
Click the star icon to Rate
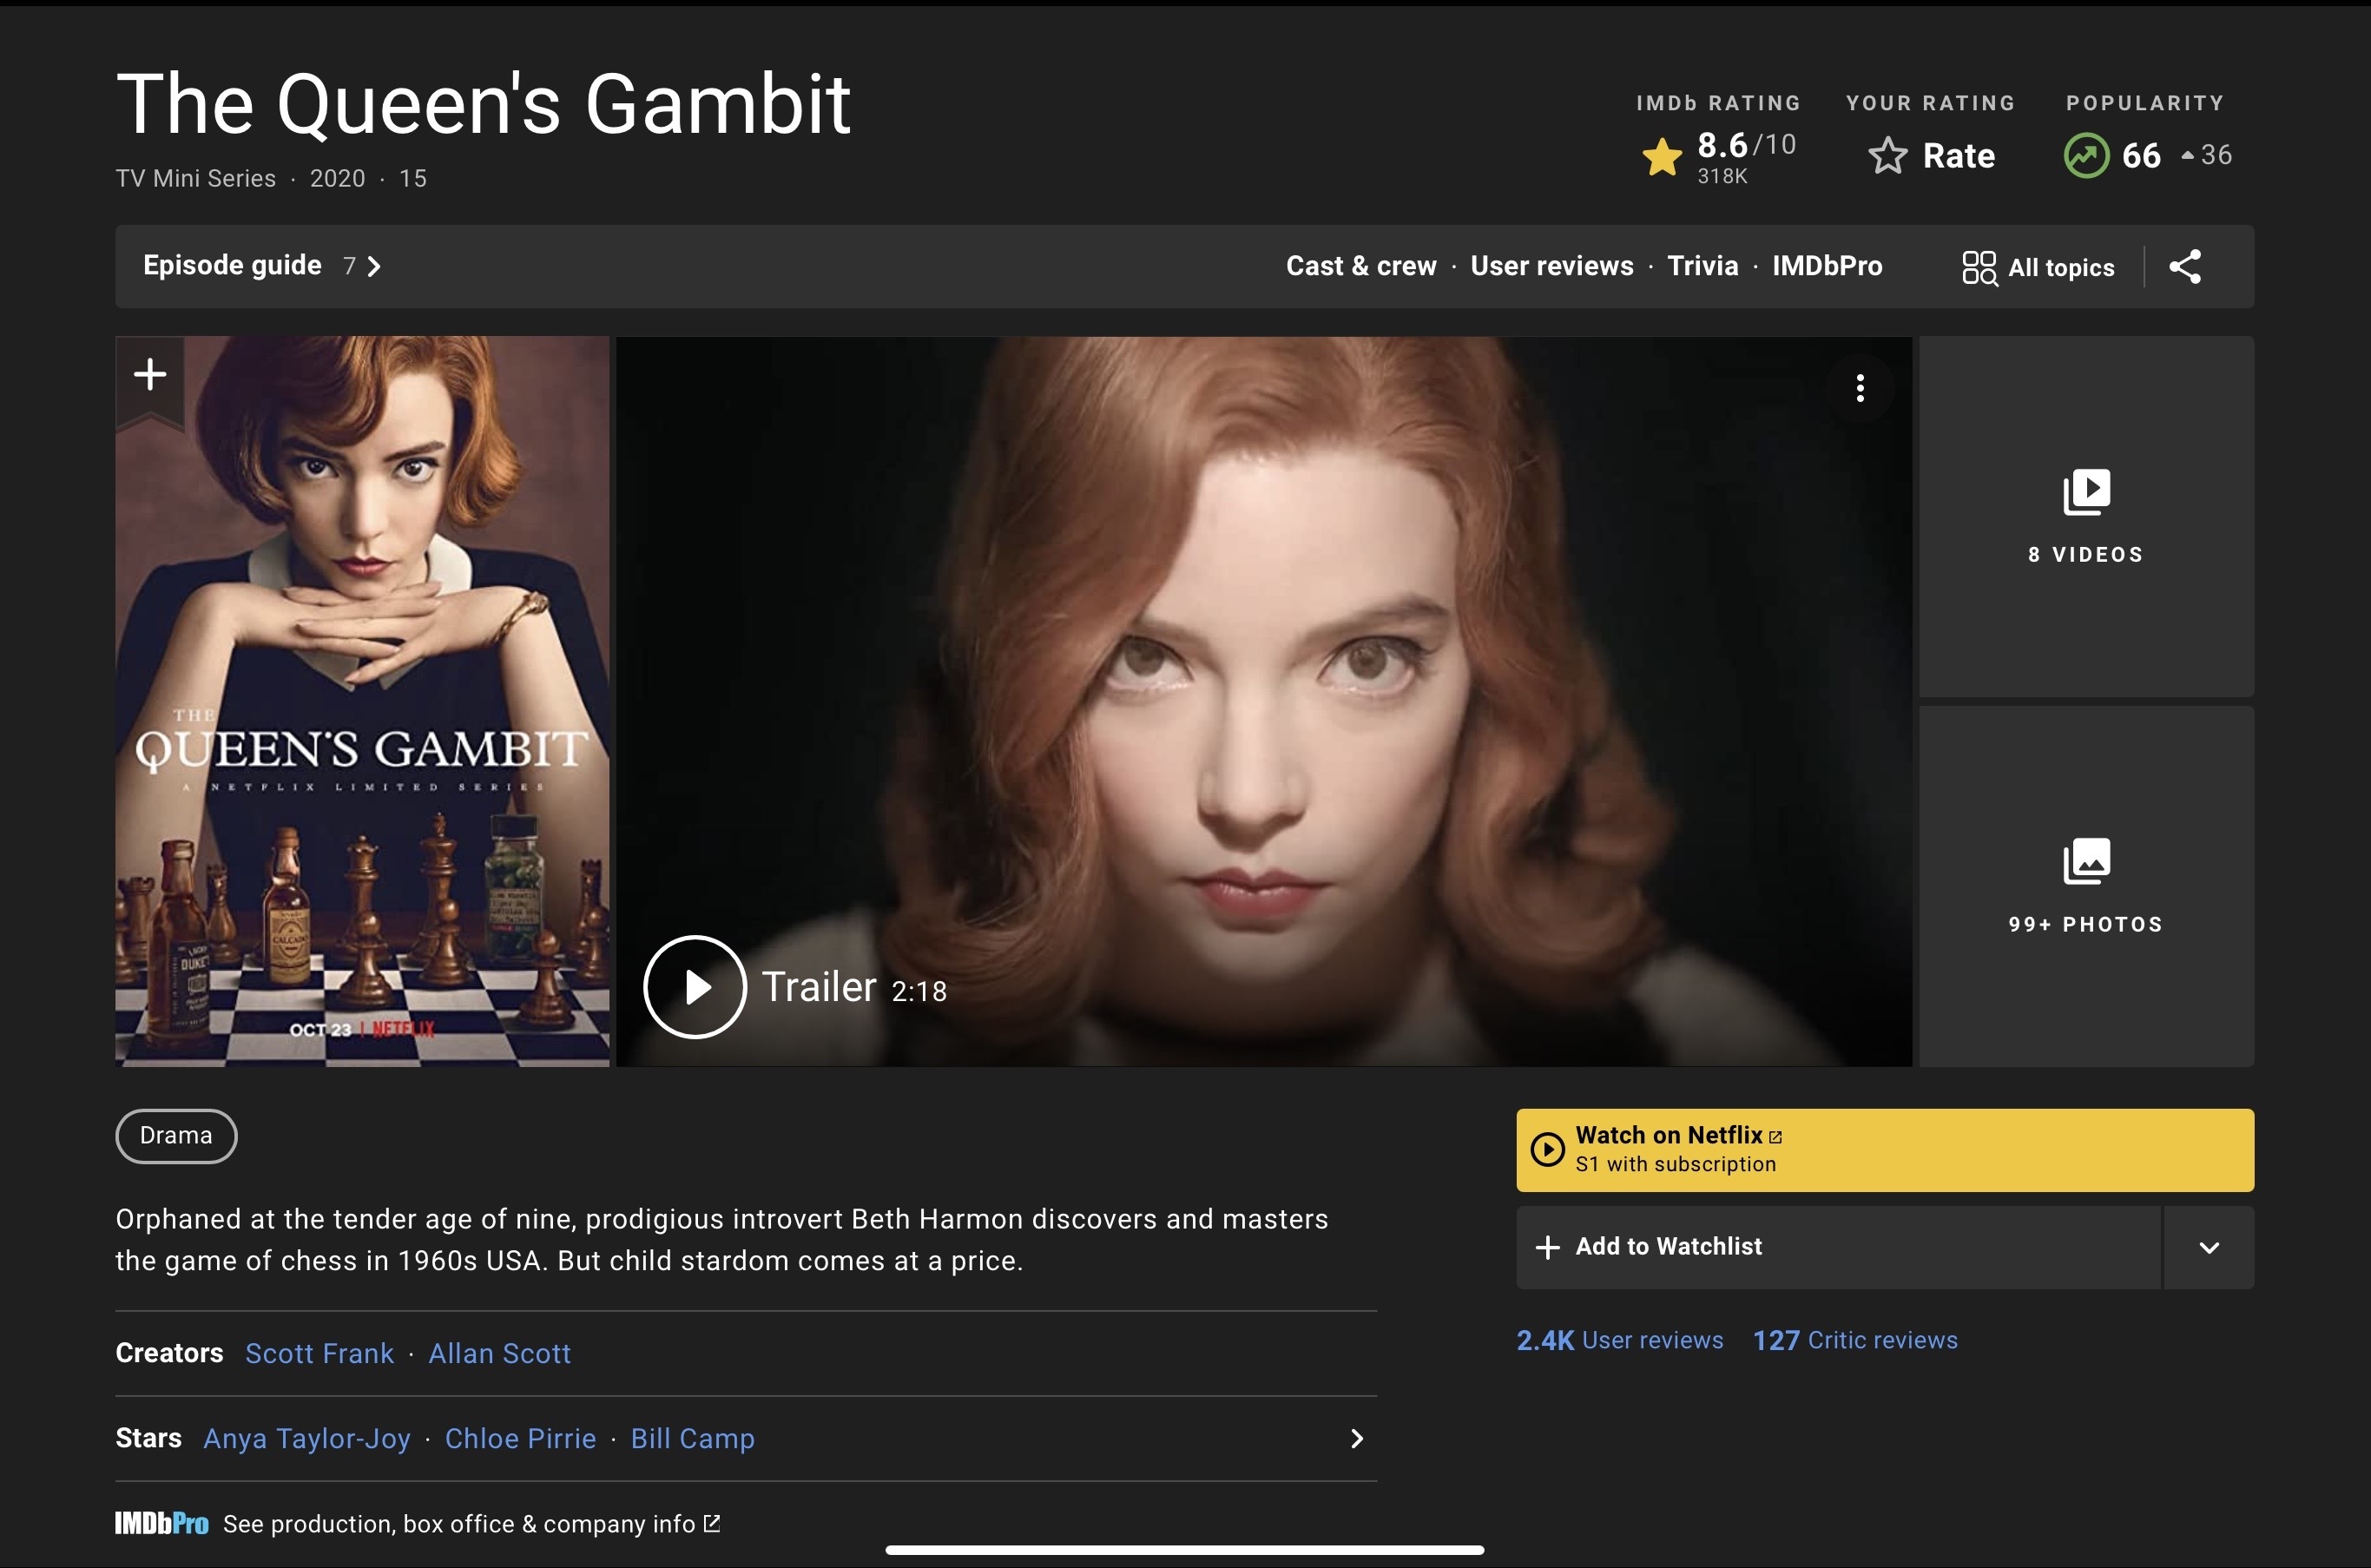tap(1888, 156)
